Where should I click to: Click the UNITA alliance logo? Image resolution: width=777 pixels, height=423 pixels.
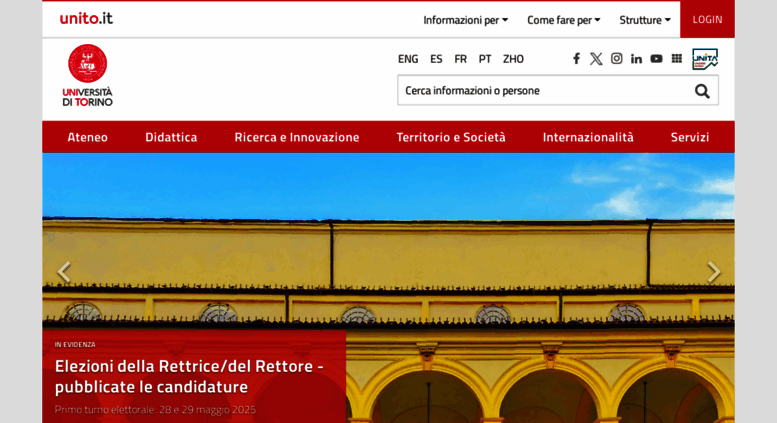tap(705, 59)
